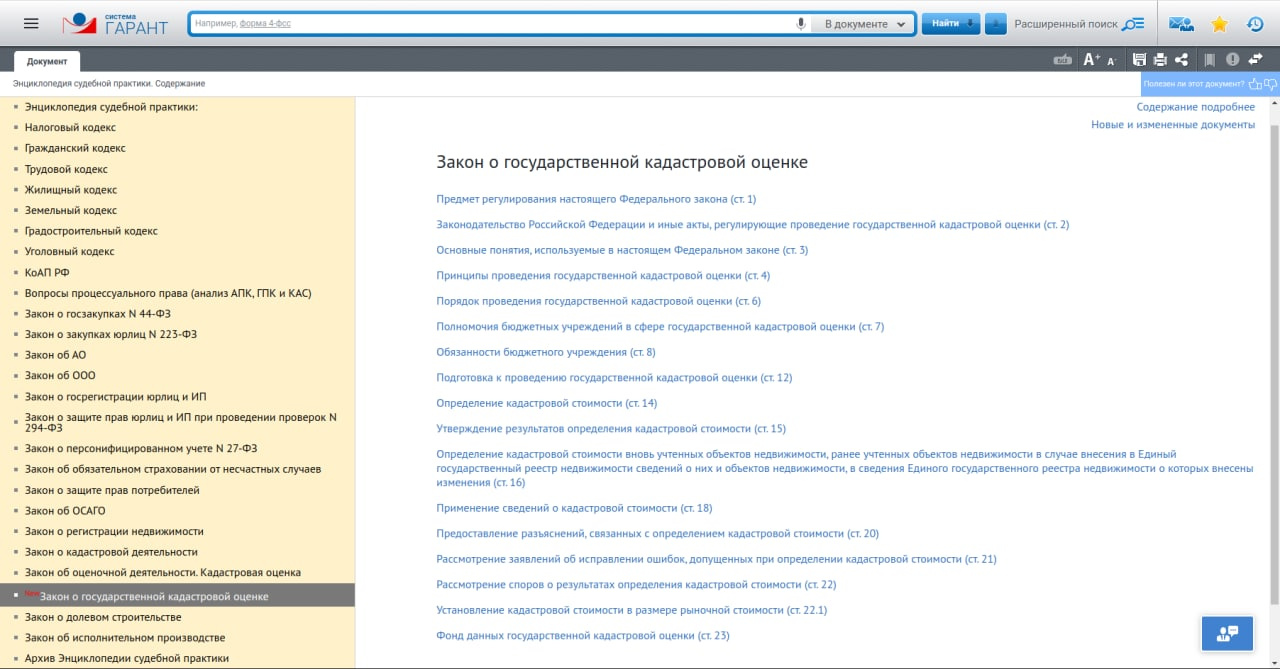
Task: Click the microphone voice search icon
Action: (x=800, y=24)
